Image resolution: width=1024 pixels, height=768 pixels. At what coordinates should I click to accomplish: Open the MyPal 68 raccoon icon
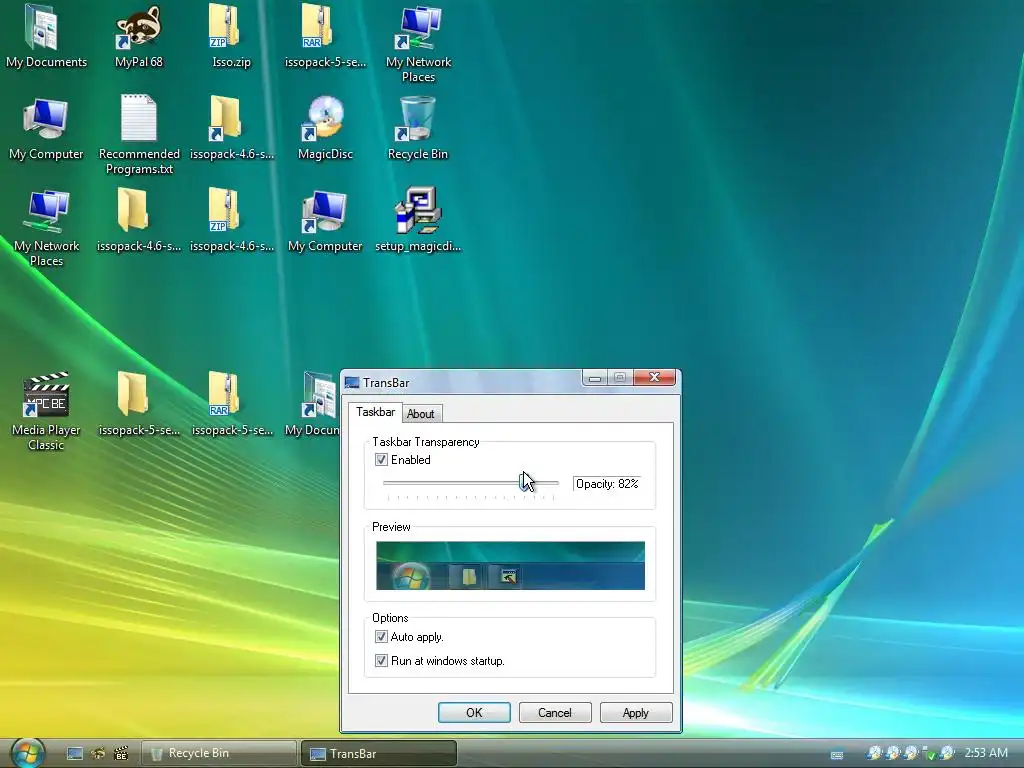point(138,29)
